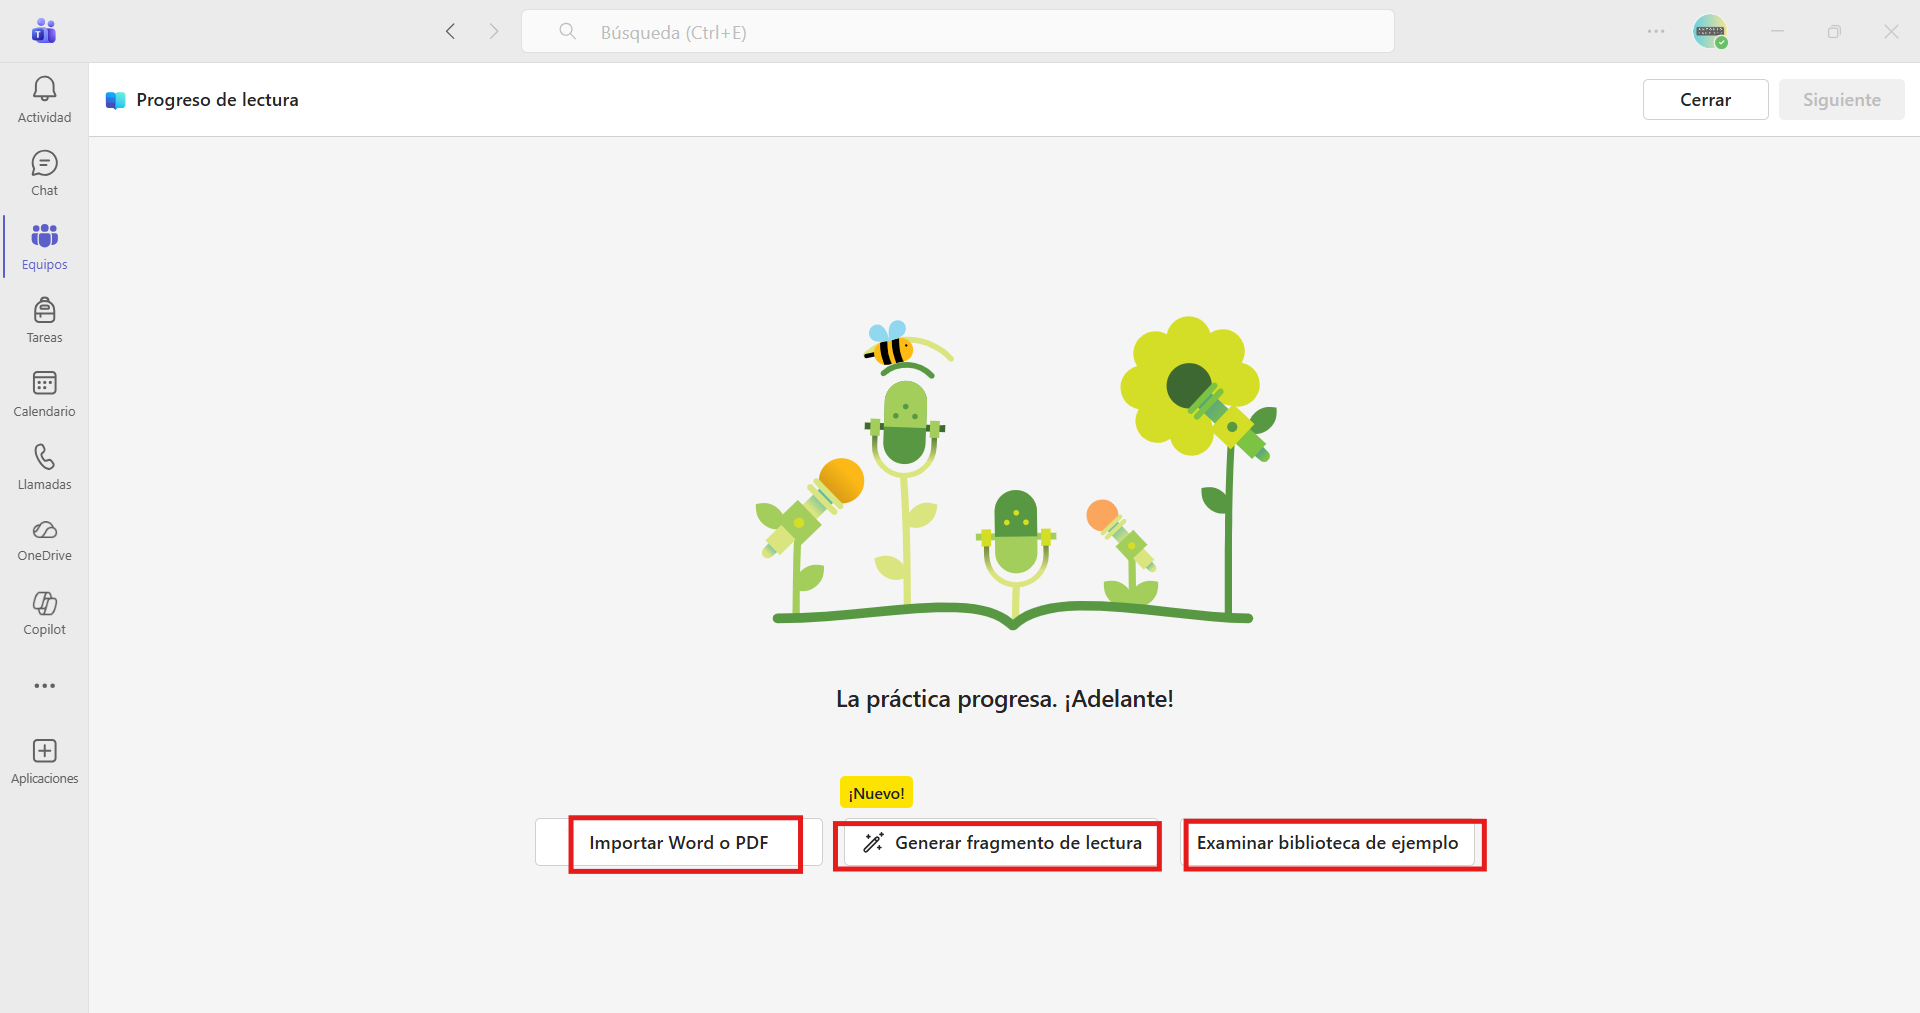Focus the Búsqueda search field
1920x1013 pixels.
coord(958,31)
